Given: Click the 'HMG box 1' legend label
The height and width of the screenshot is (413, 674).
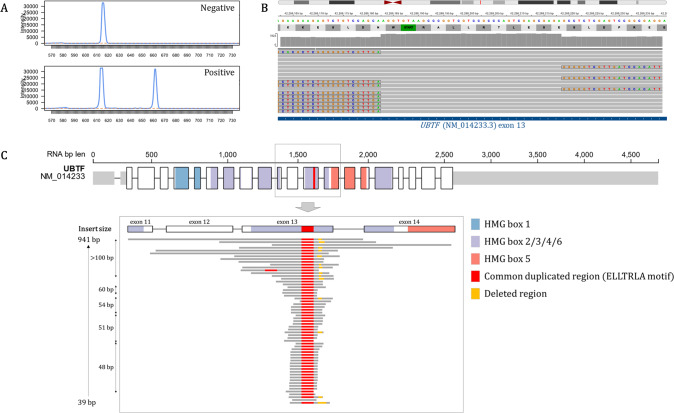Looking at the screenshot, I should (507, 224).
